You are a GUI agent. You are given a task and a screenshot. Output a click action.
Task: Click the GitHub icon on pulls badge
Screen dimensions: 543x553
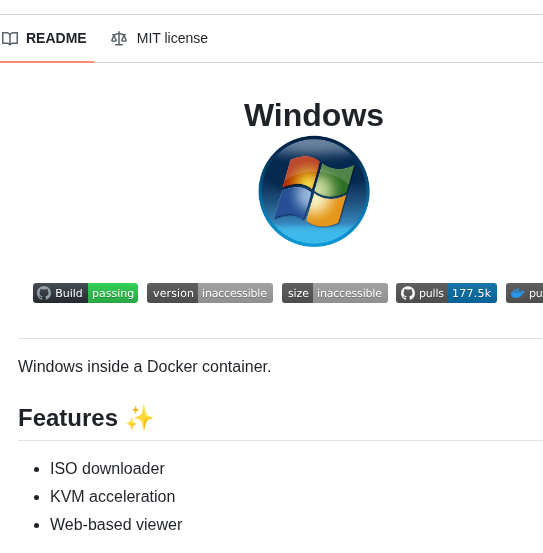click(408, 293)
